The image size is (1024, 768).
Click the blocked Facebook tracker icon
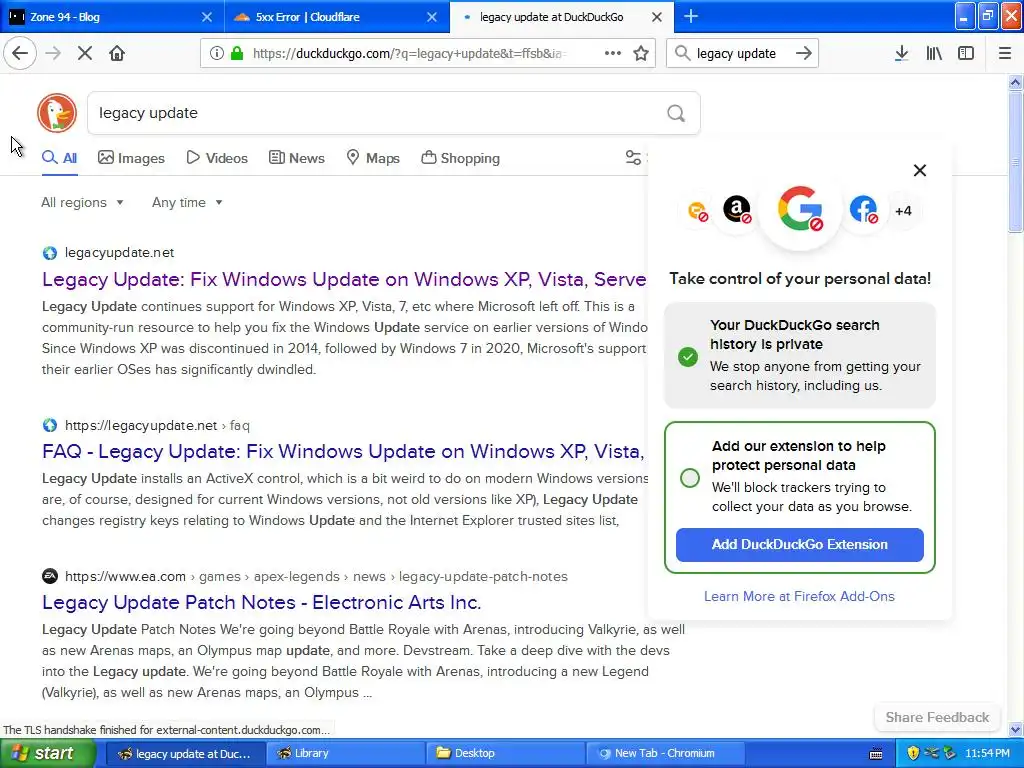863,210
